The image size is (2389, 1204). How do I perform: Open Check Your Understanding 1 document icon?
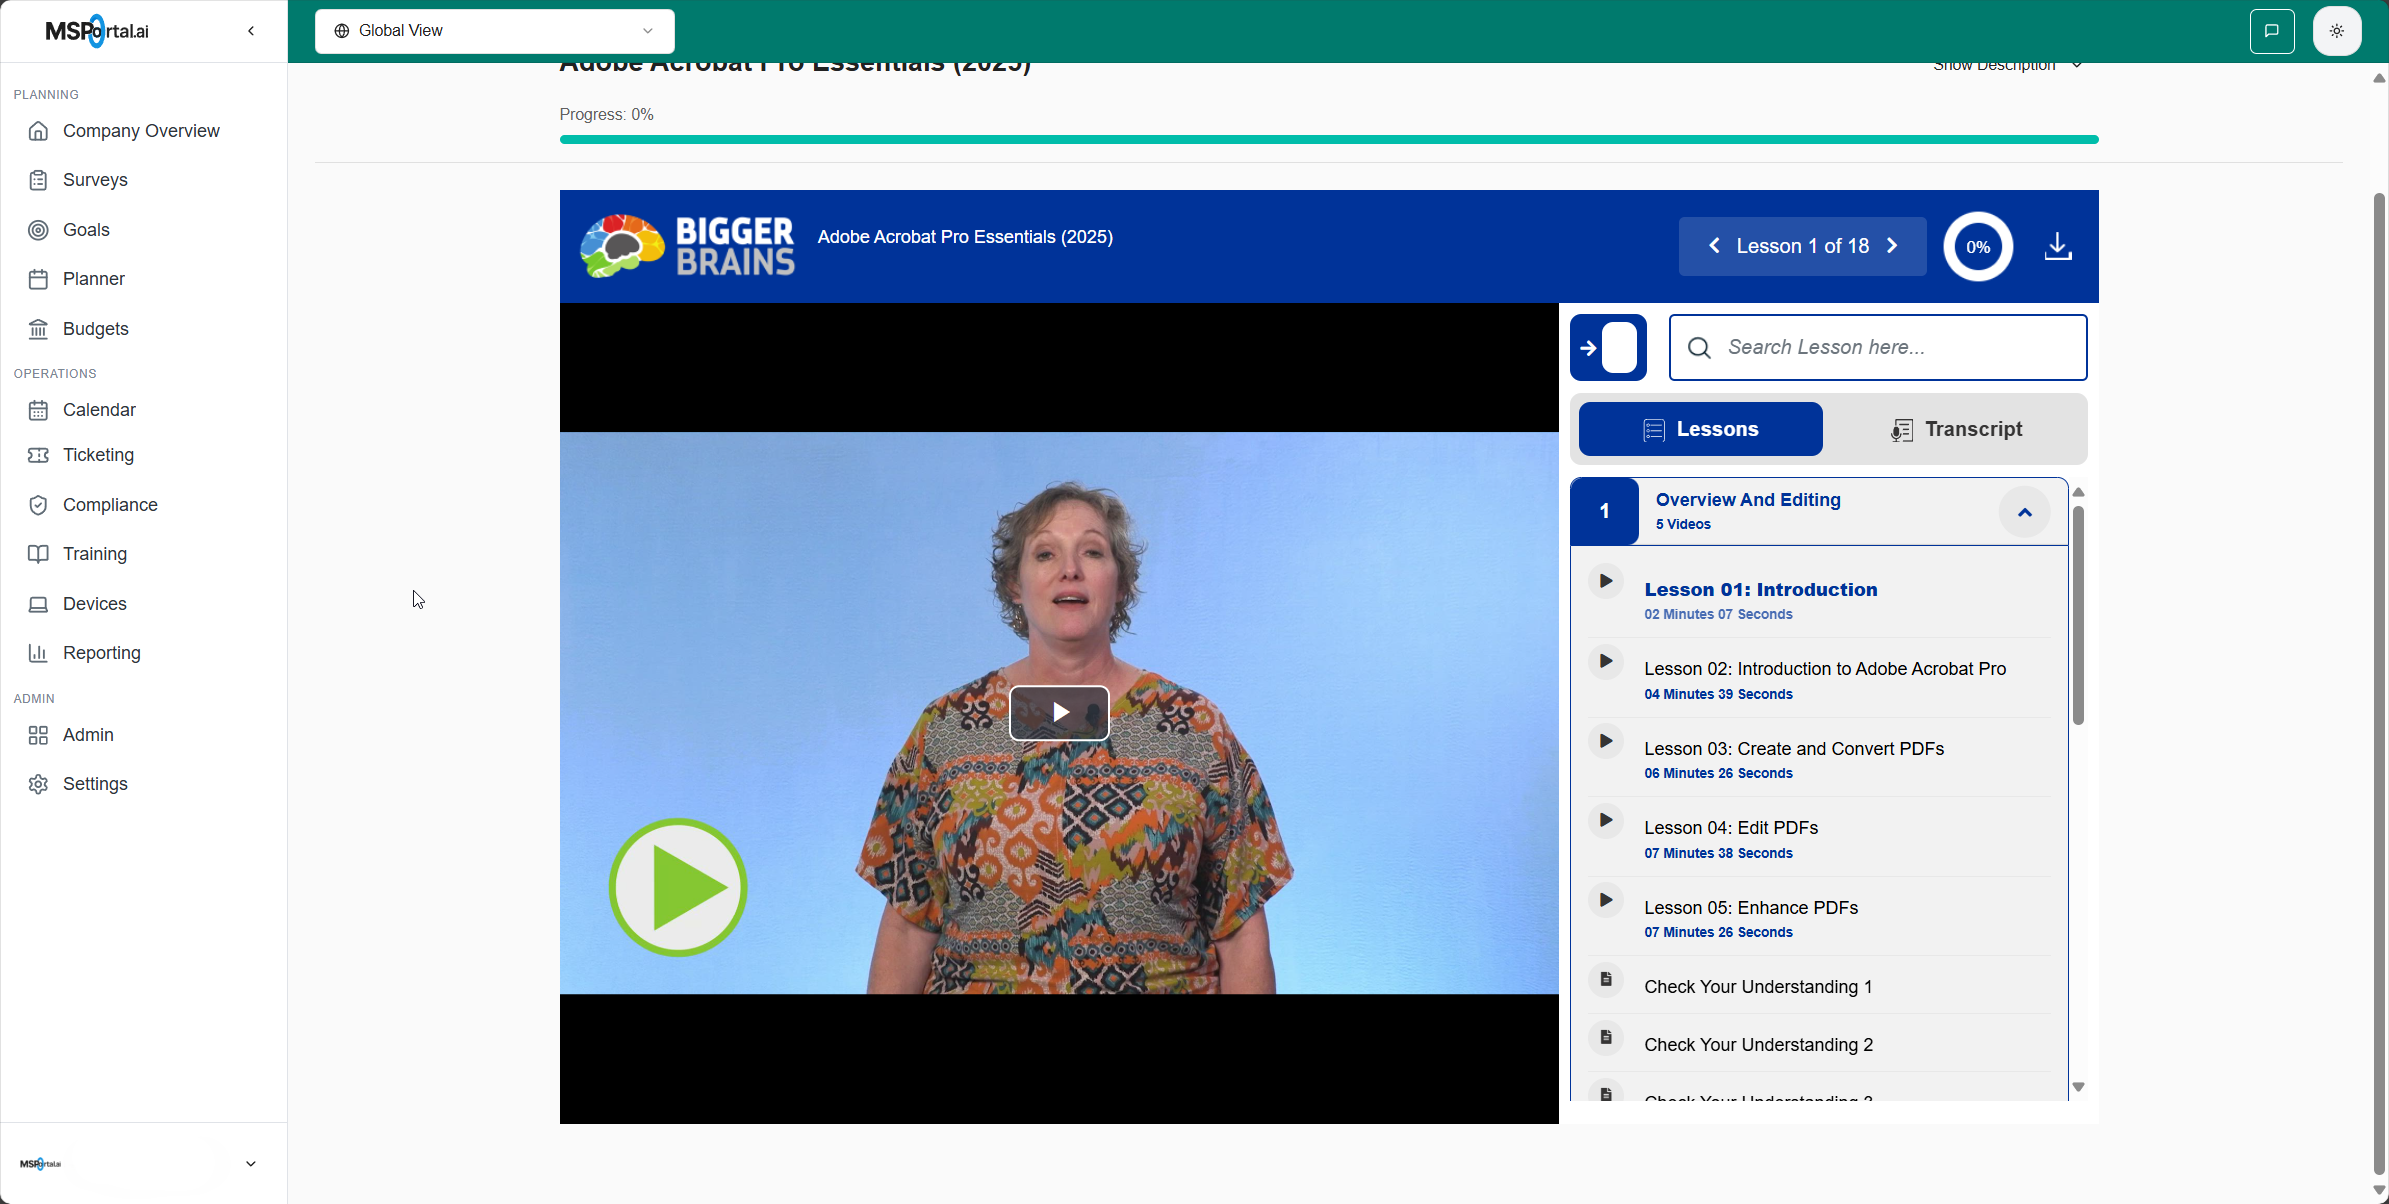point(1605,979)
